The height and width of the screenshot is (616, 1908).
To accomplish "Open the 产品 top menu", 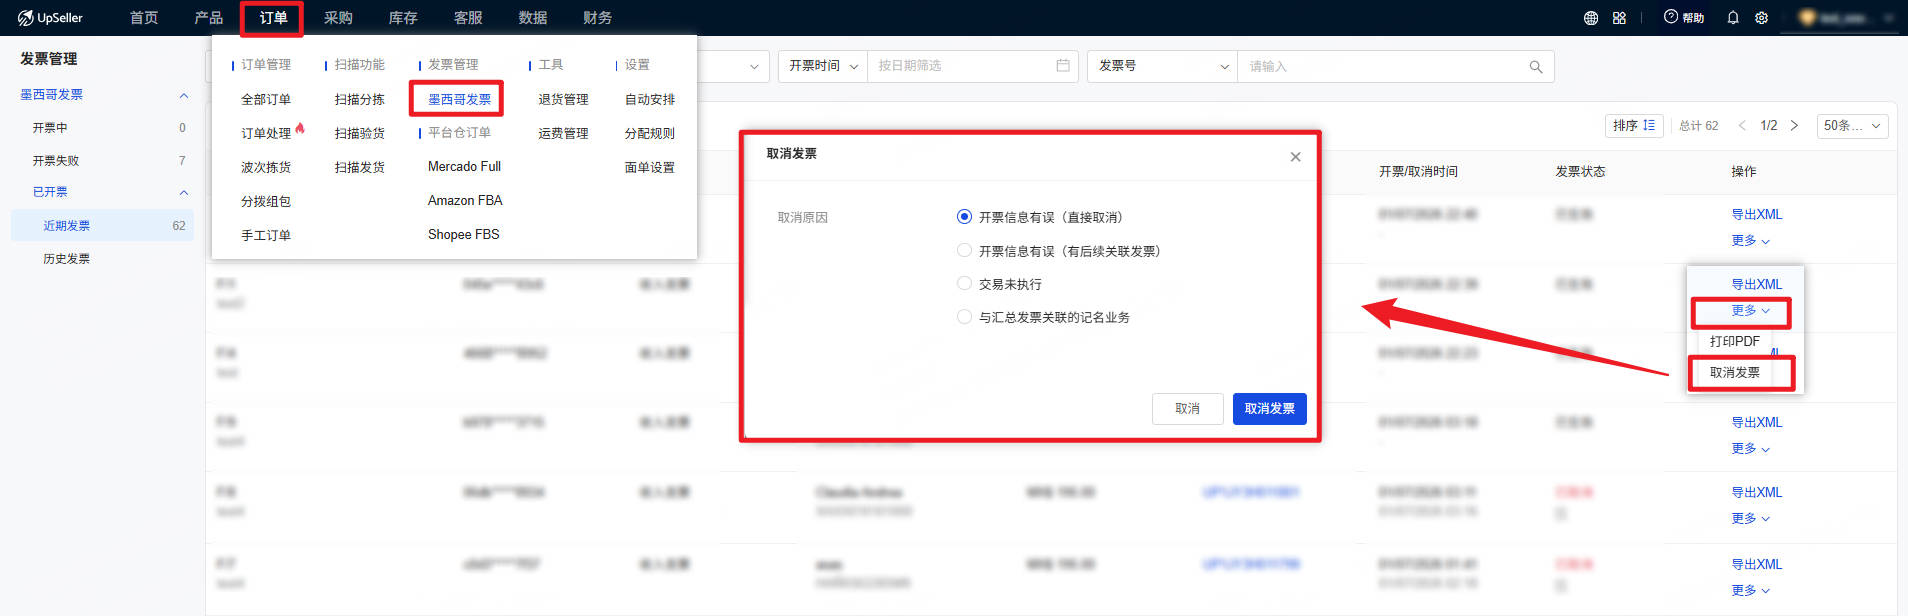I will click(208, 18).
